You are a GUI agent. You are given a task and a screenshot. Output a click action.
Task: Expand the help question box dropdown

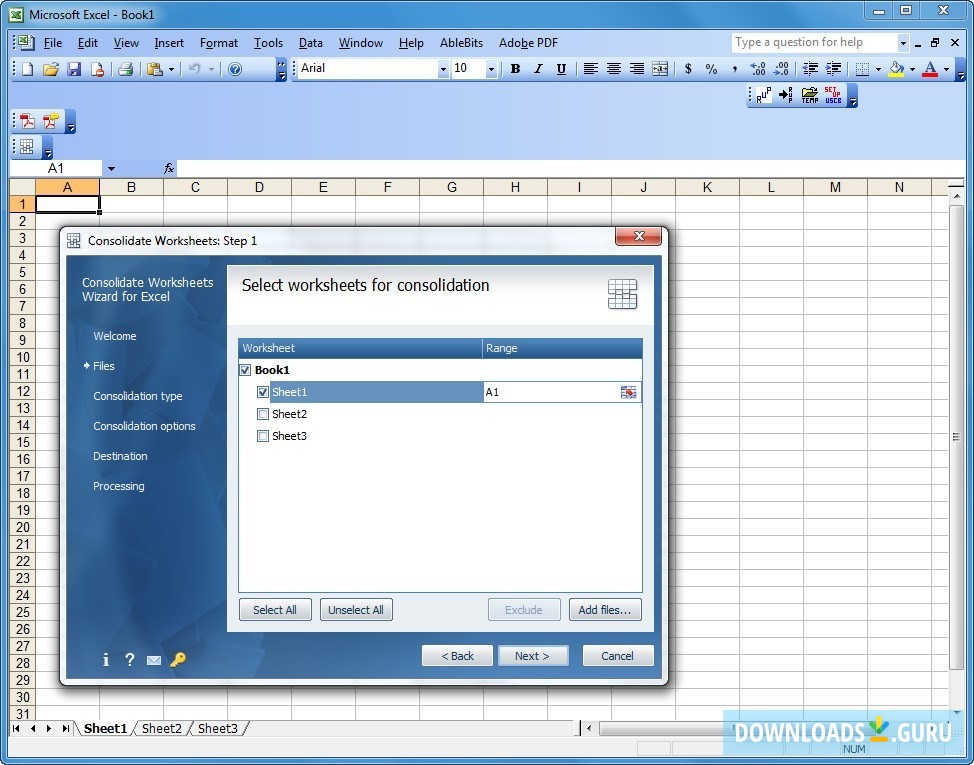[903, 43]
